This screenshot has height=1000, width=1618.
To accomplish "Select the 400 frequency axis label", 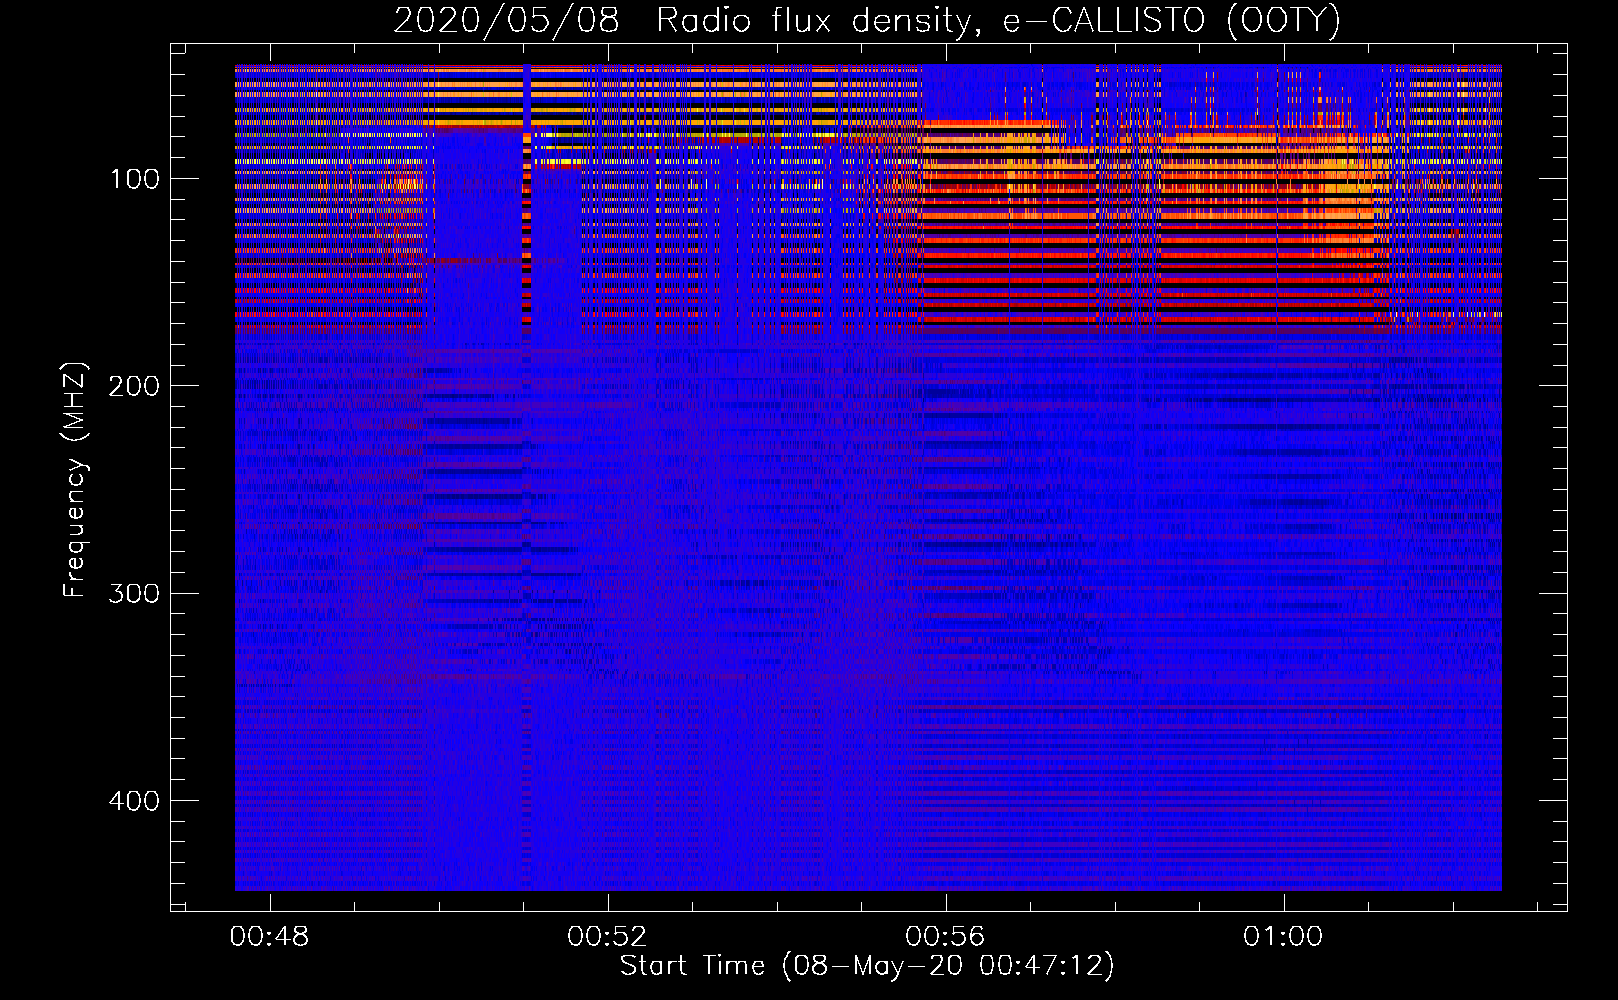I will 135,802.
